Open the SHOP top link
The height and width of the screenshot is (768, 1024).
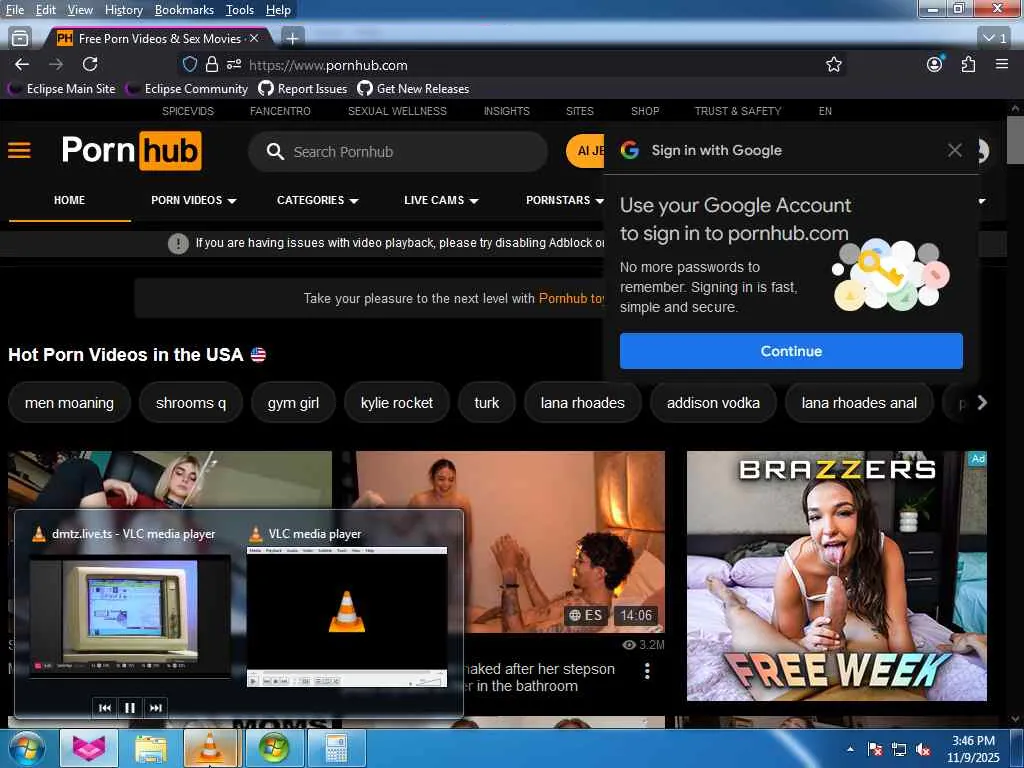click(x=645, y=111)
